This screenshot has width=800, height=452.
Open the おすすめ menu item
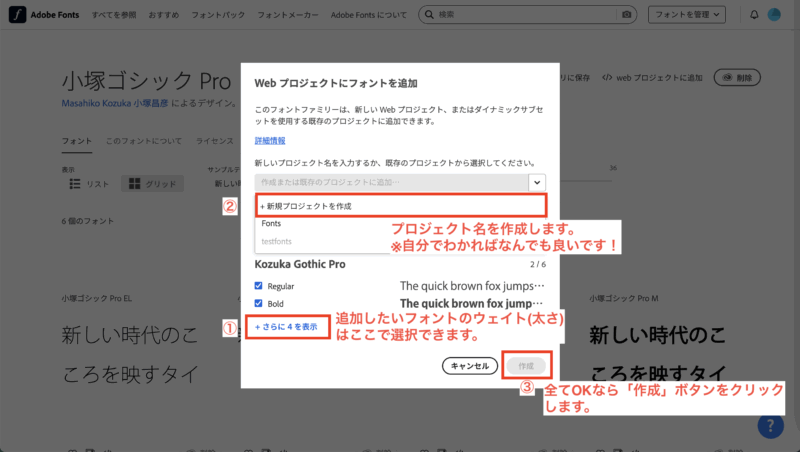pyautogui.click(x=164, y=15)
